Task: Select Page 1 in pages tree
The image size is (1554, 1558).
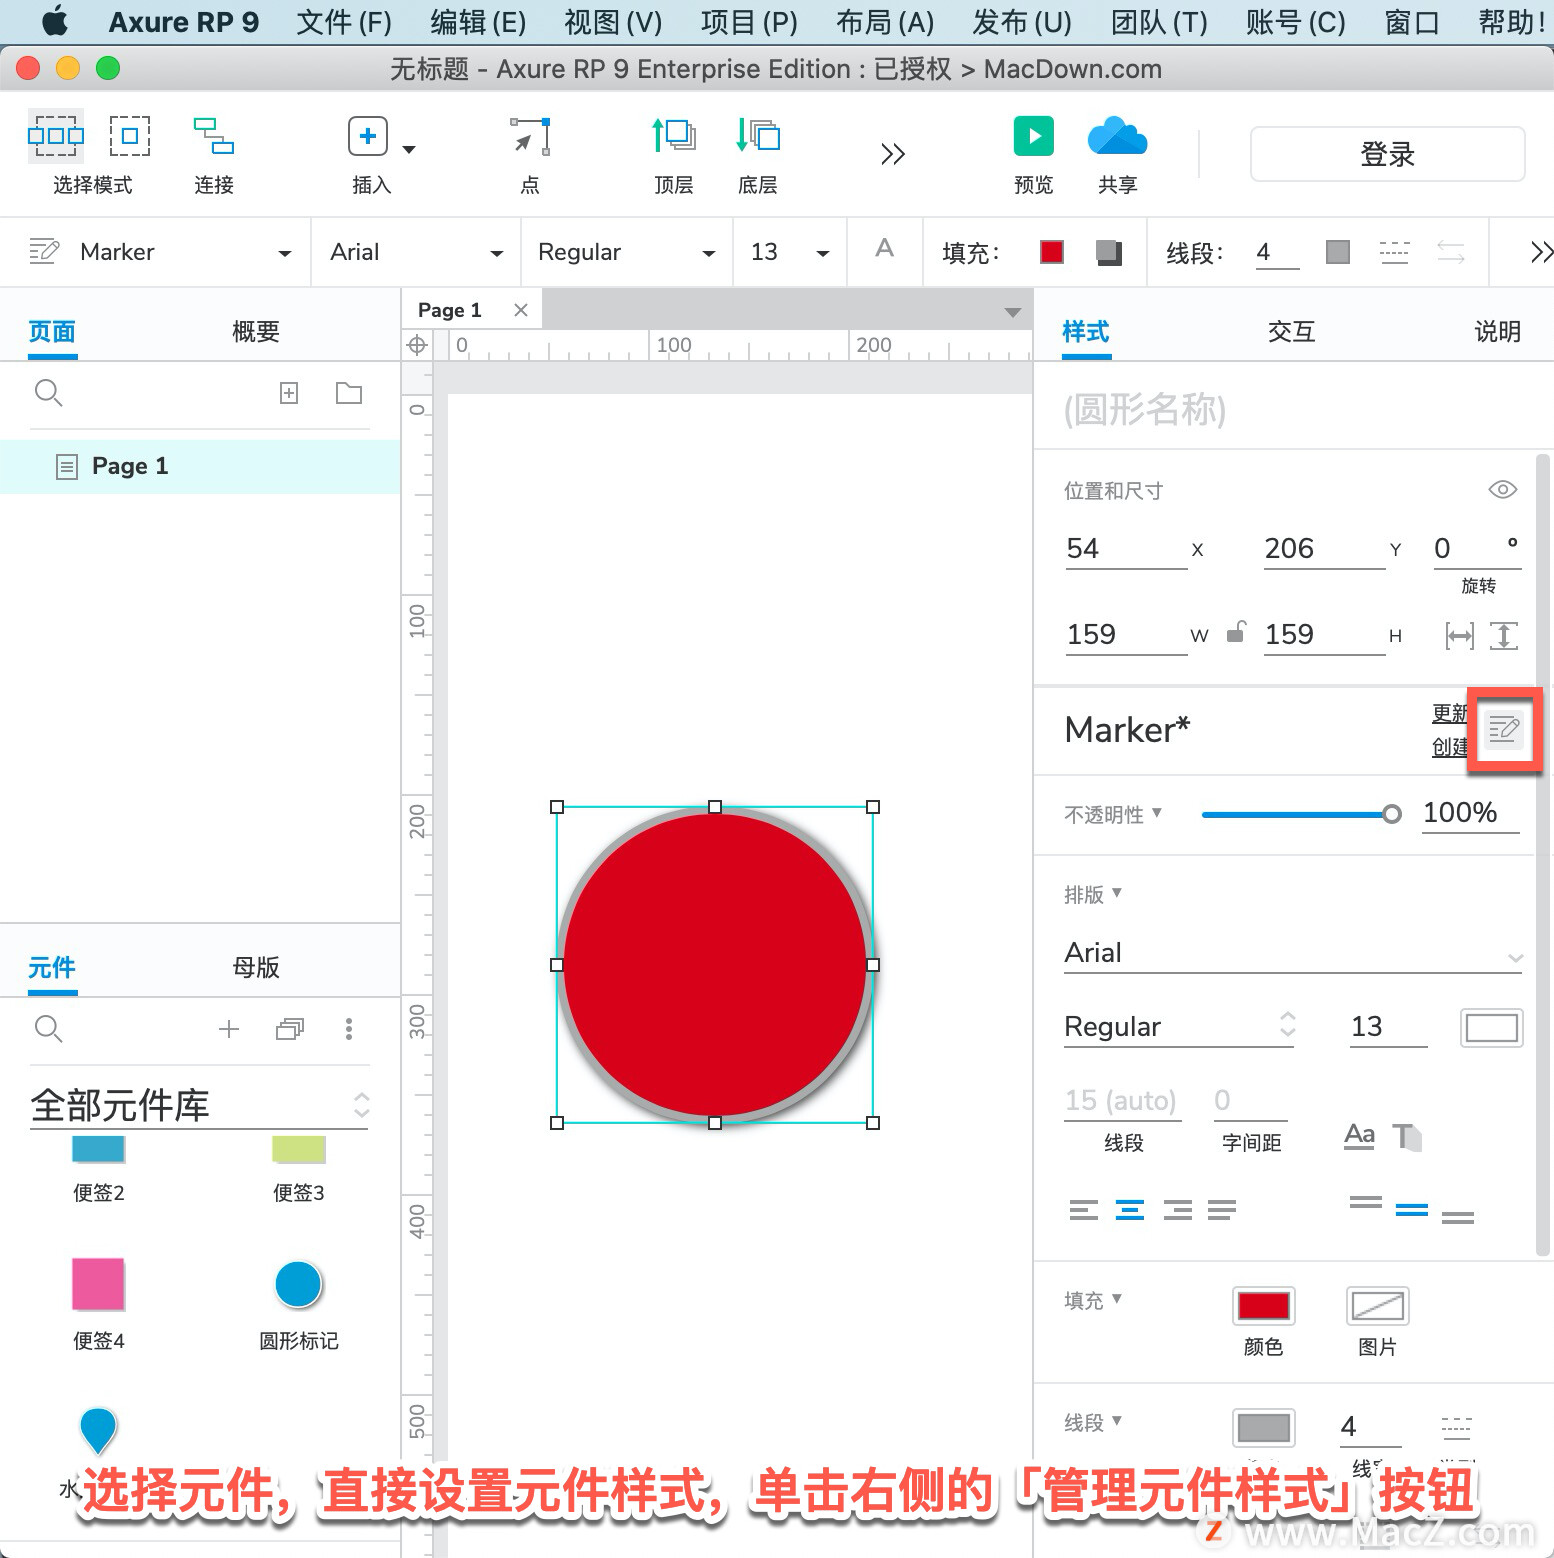Action: [200, 466]
